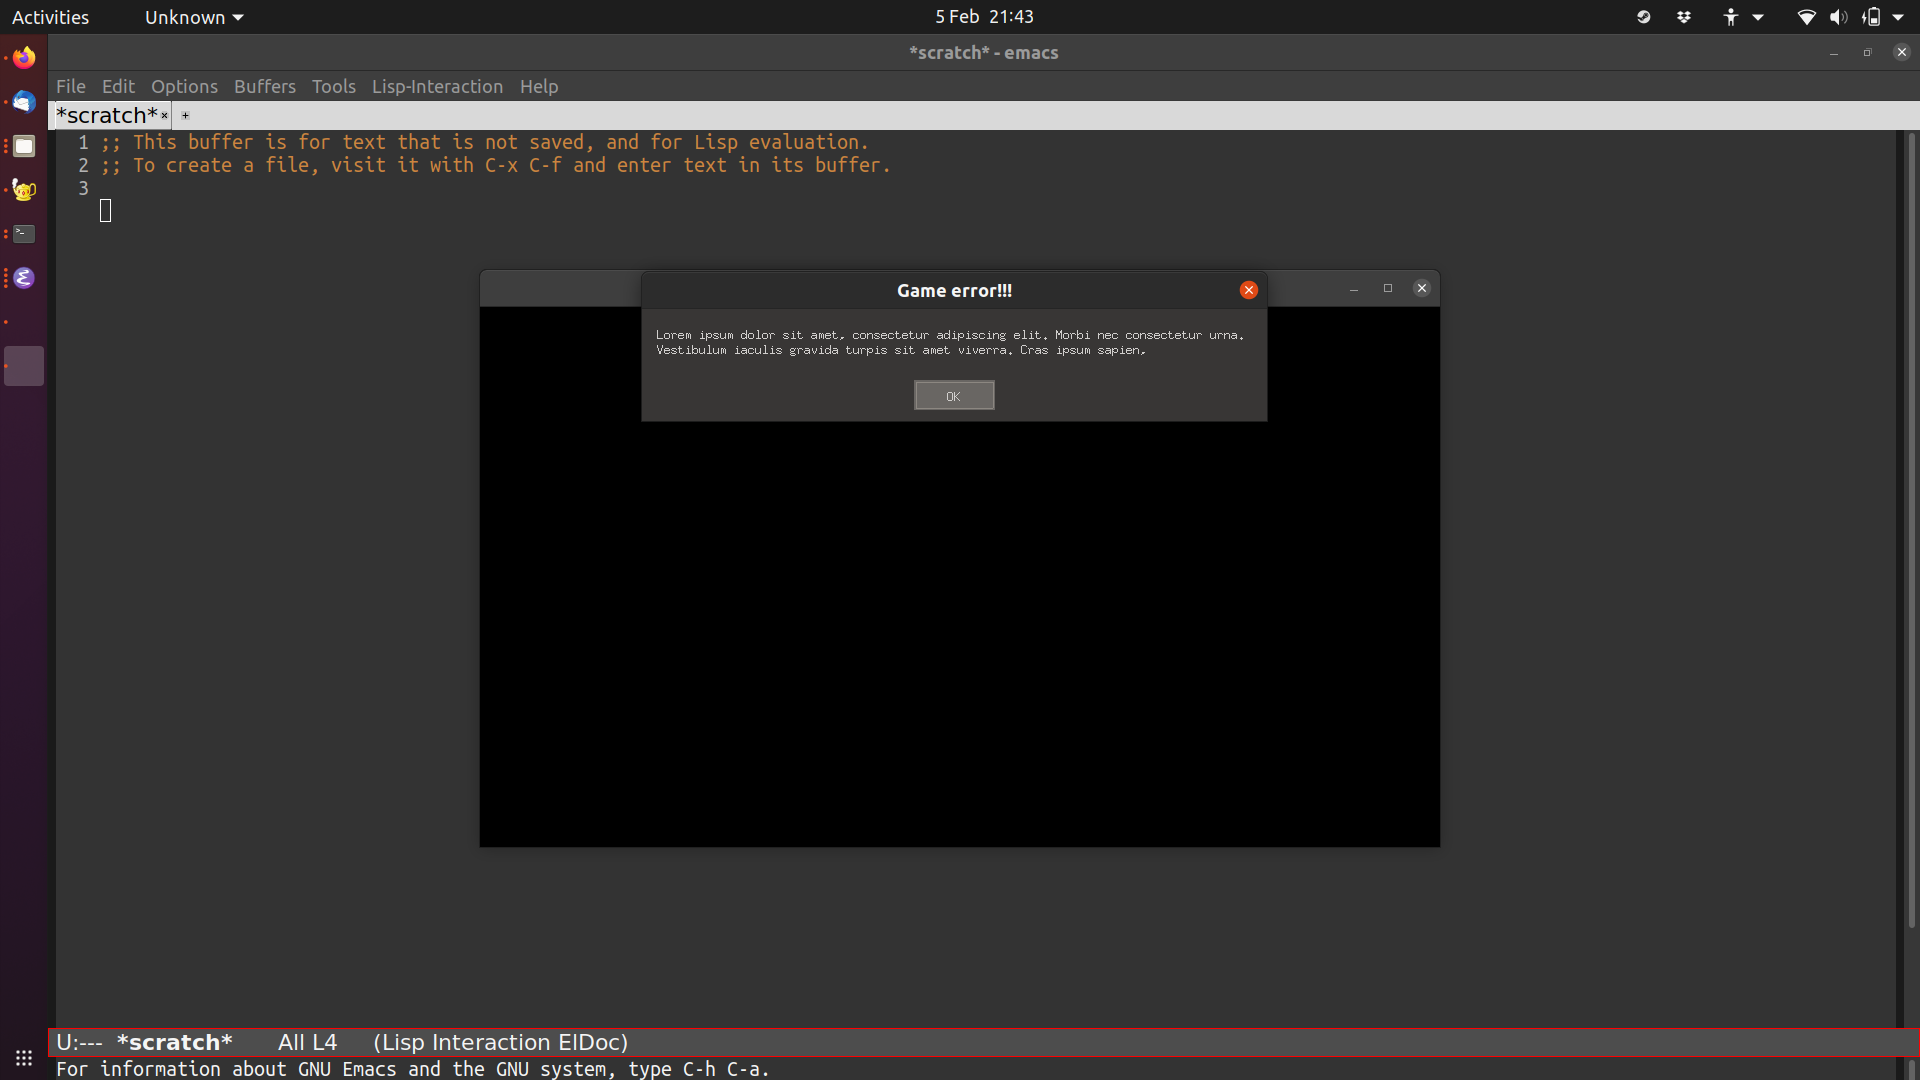Show the app grid from the dock
The width and height of the screenshot is (1920, 1080).
(23, 1058)
